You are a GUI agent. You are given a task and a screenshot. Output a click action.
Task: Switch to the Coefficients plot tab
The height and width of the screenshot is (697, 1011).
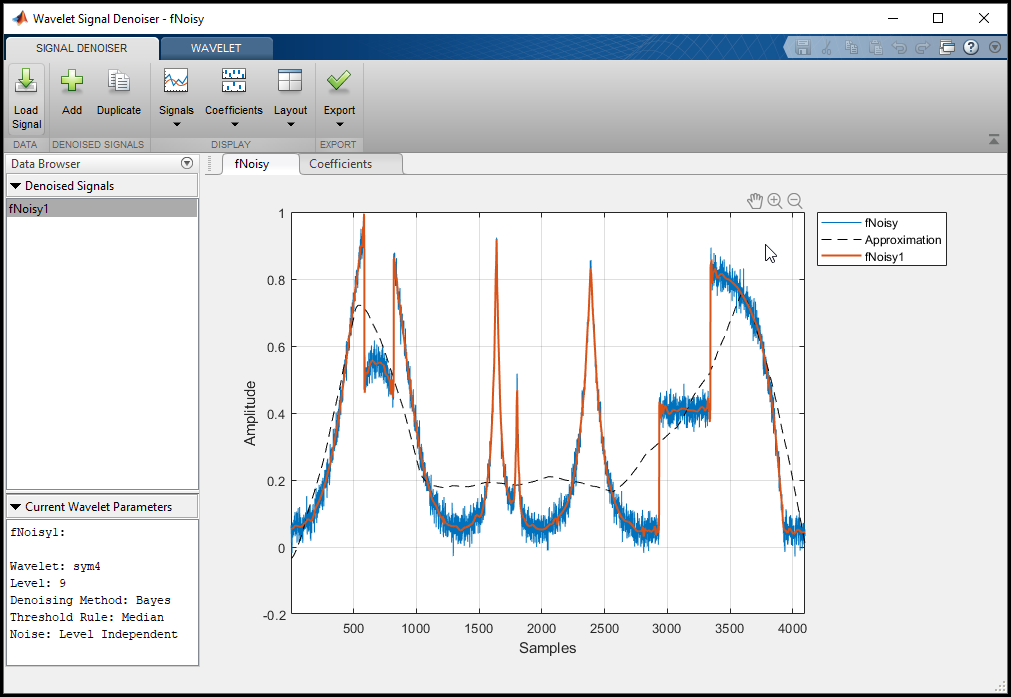pos(340,164)
